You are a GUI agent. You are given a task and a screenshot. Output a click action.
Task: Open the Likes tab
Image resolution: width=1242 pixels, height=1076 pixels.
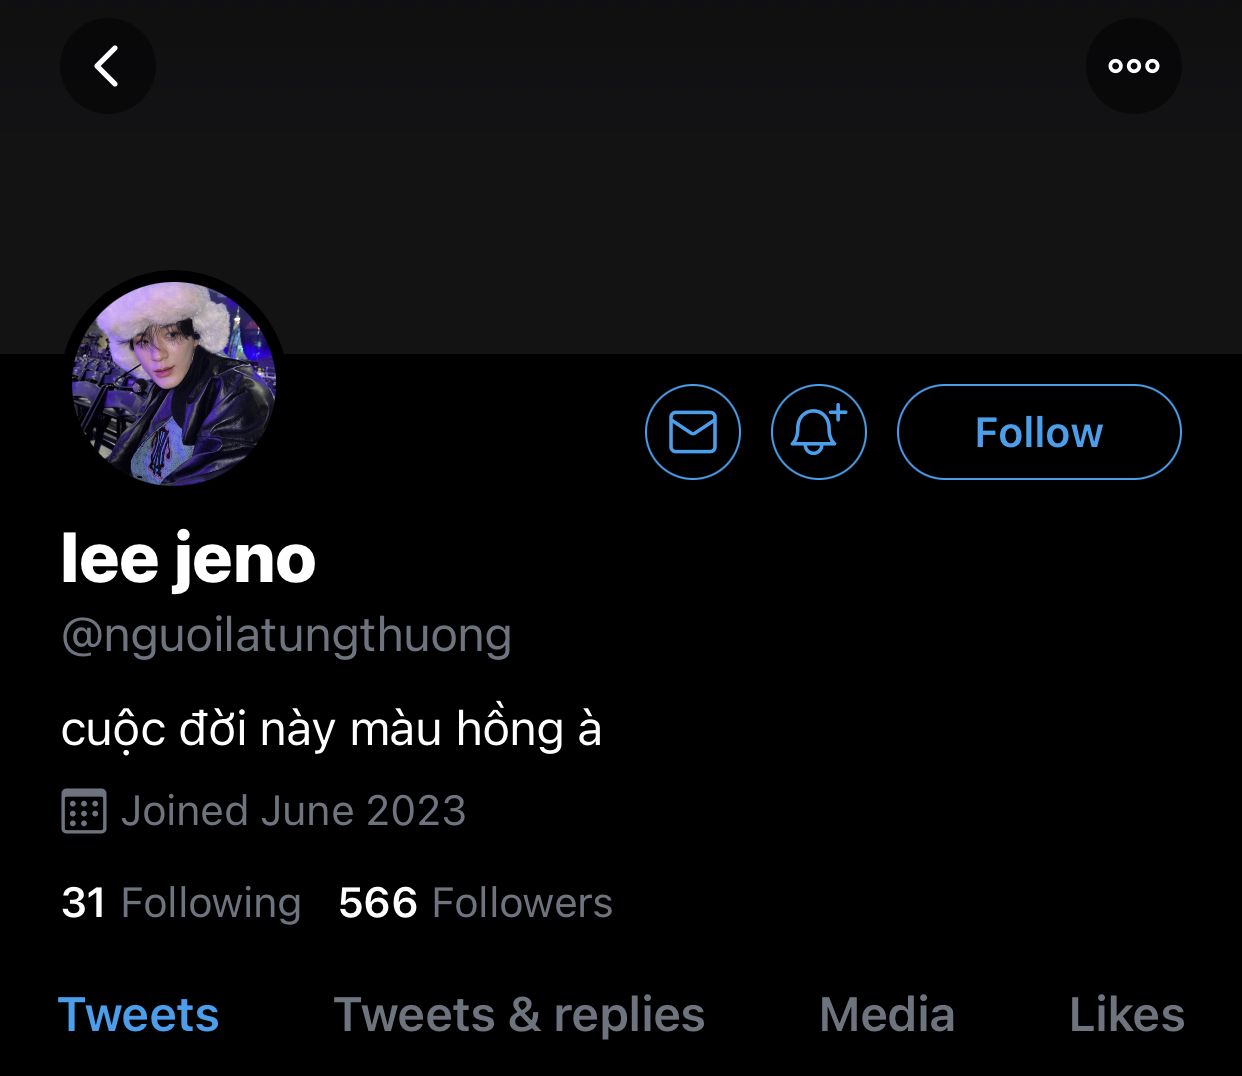point(1127,1015)
